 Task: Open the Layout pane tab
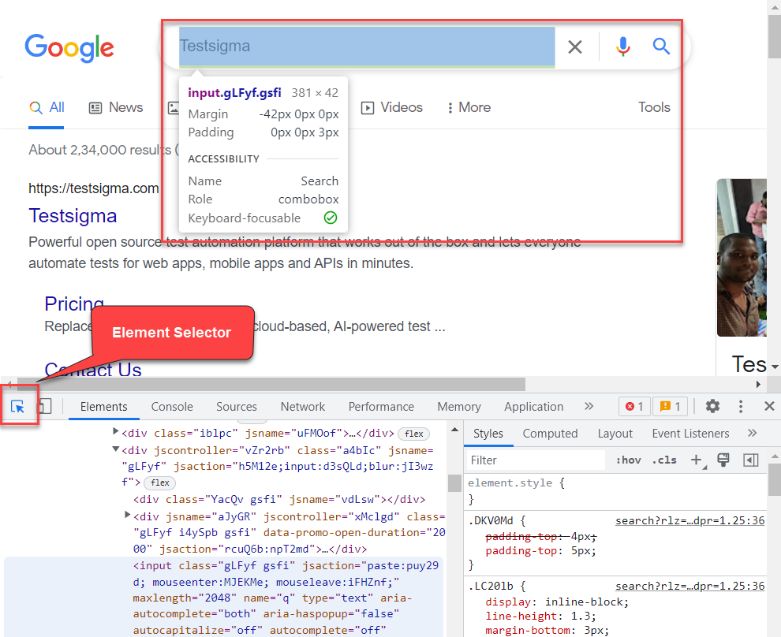click(615, 434)
